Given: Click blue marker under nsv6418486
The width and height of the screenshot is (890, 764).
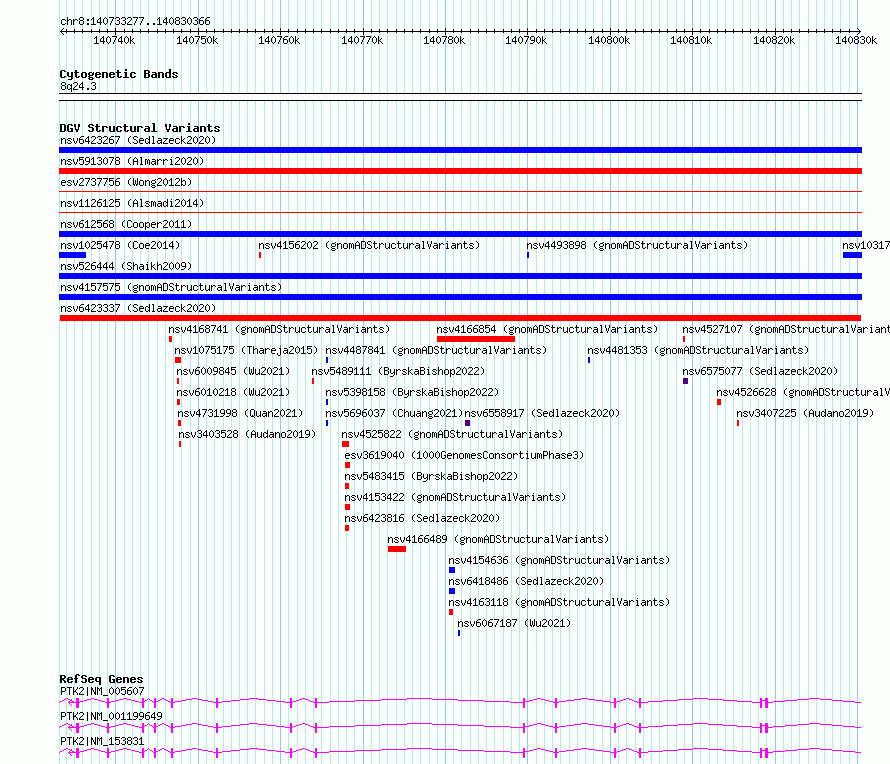Looking at the screenshot, I should point(452,591).
